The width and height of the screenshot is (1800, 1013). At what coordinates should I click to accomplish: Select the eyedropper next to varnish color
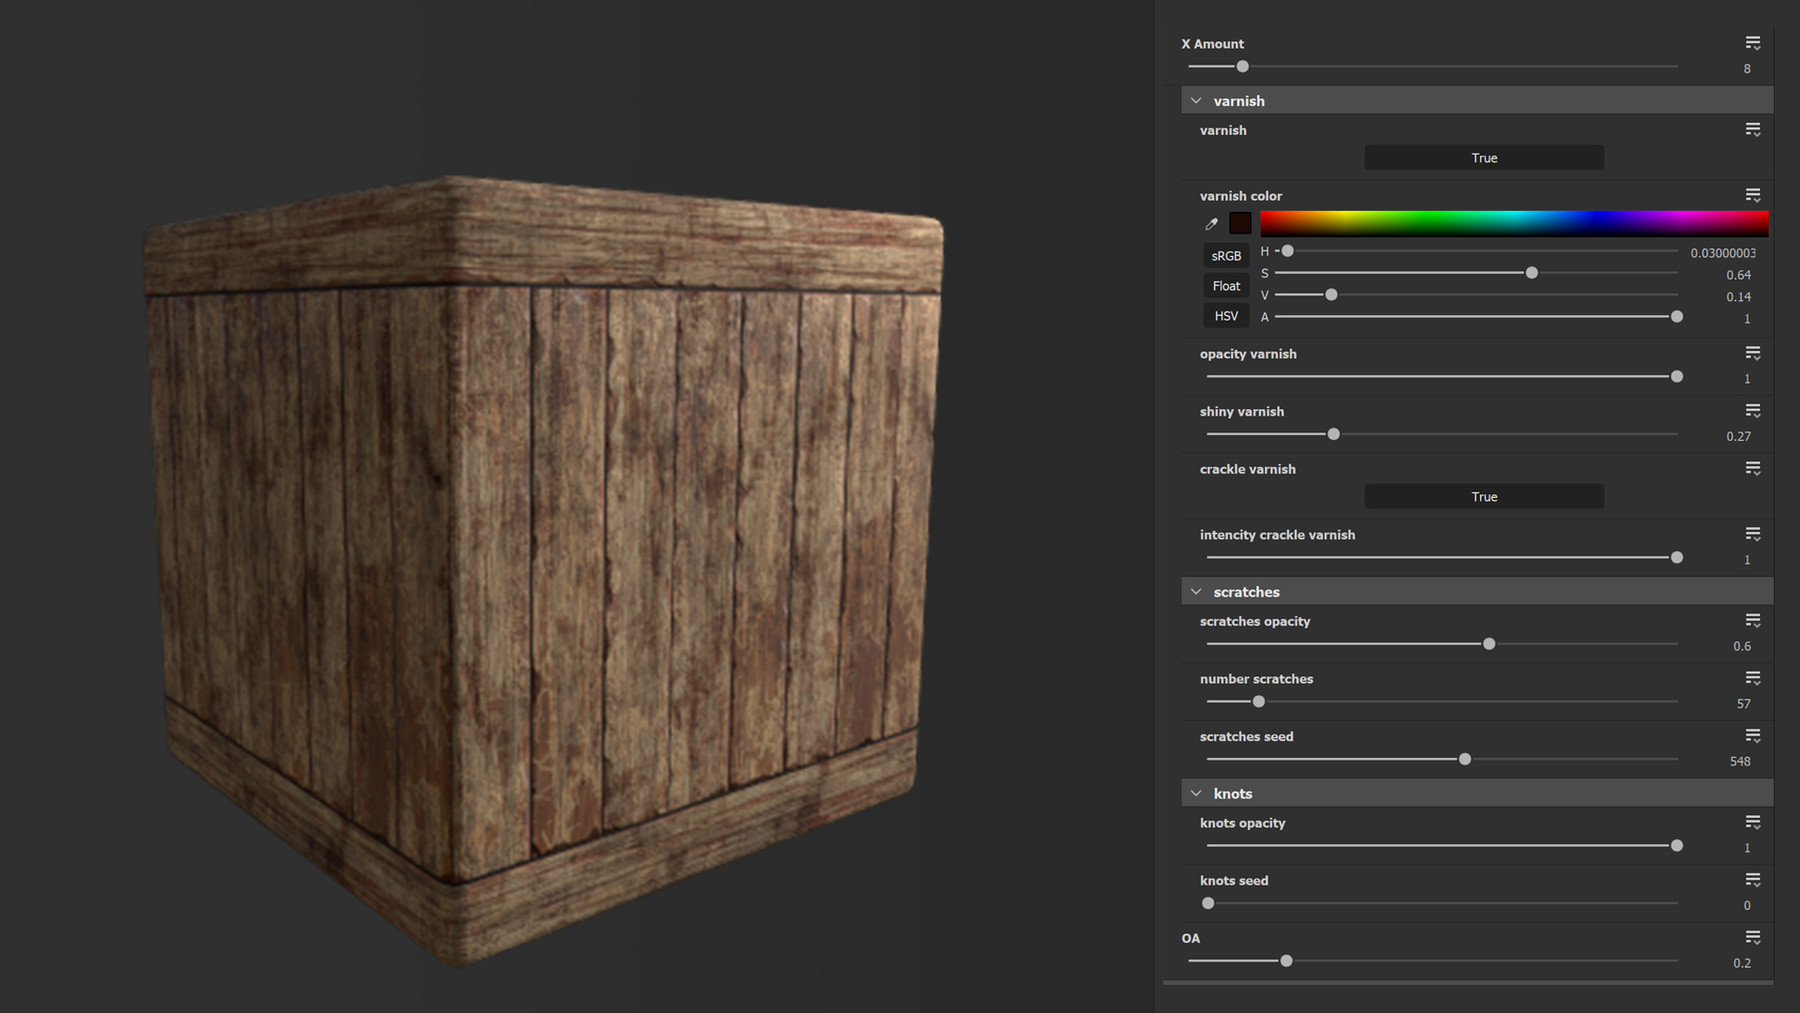1211,223
